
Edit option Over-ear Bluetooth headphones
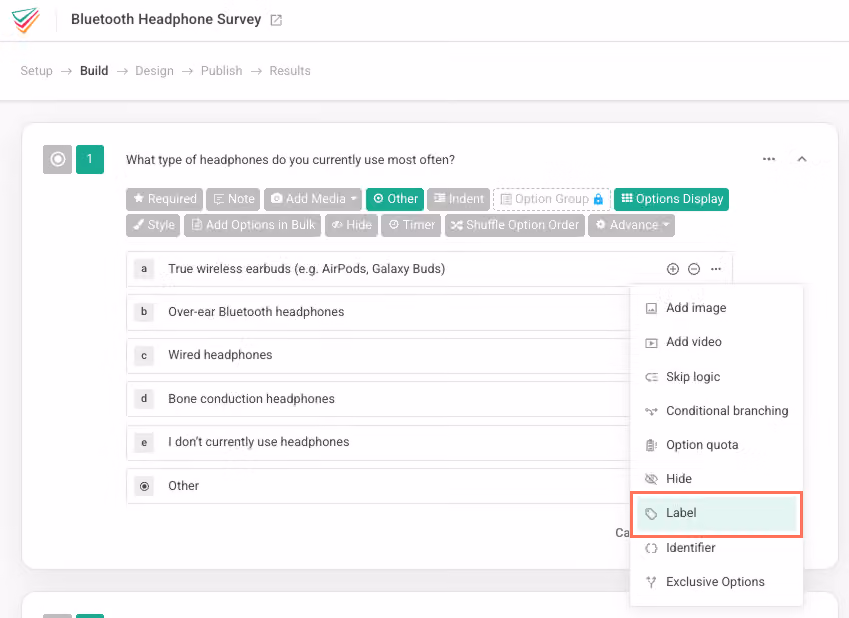click(x=256, y=312)
